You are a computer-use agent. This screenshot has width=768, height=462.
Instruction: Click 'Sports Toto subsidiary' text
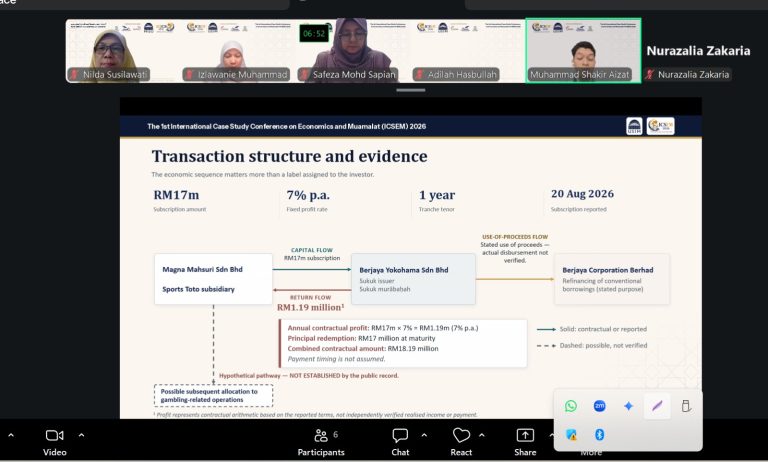point(198,290)
